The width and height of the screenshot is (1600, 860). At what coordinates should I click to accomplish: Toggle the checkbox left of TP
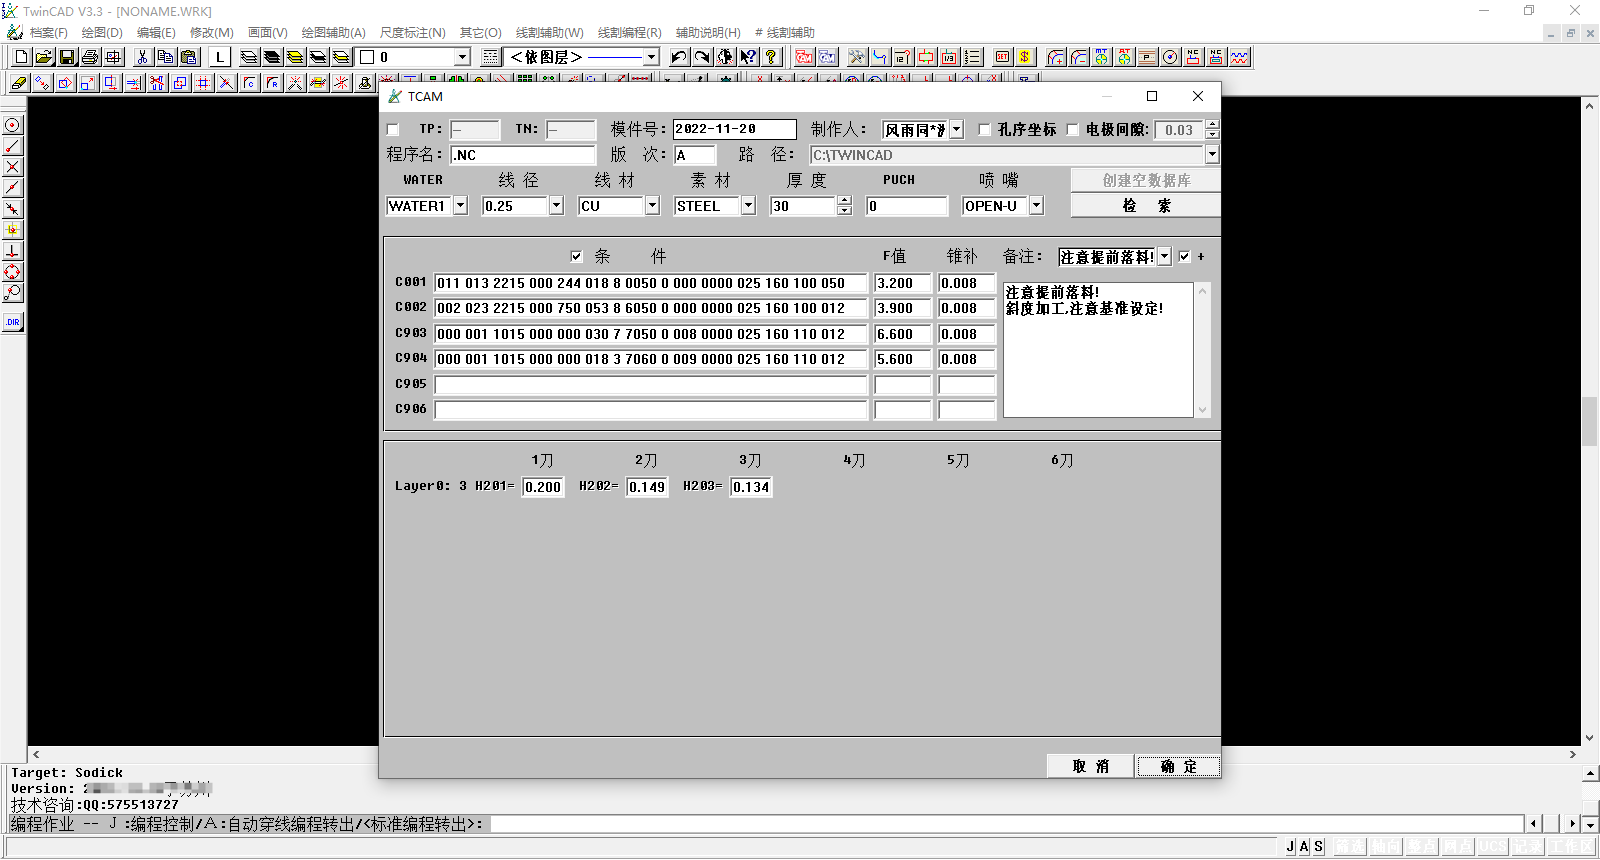point(393,129)
